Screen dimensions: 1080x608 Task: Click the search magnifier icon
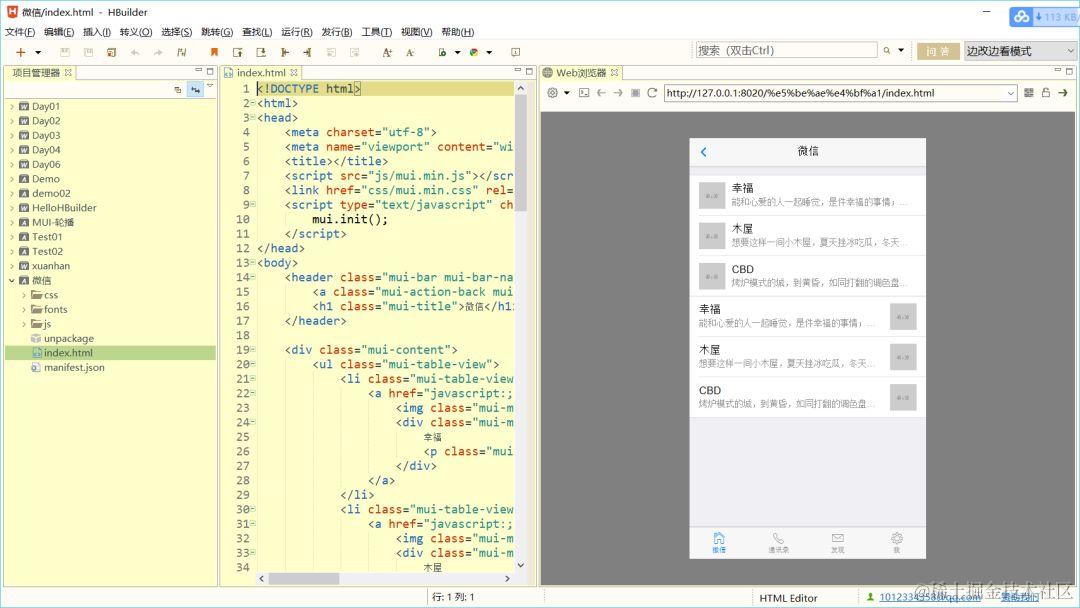887,50
